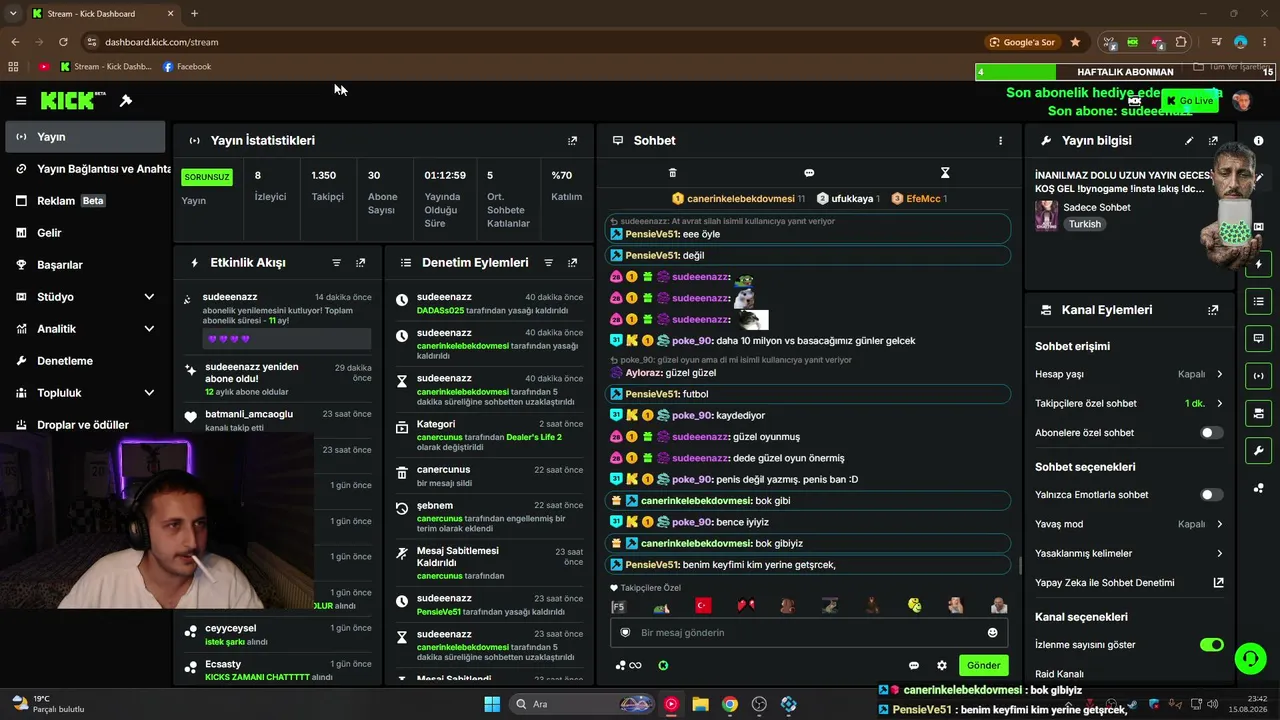Open the user profile avatar in header
Image resolution: width=1280 pixels, height=720 pixels.
(x=1242, y=101)
